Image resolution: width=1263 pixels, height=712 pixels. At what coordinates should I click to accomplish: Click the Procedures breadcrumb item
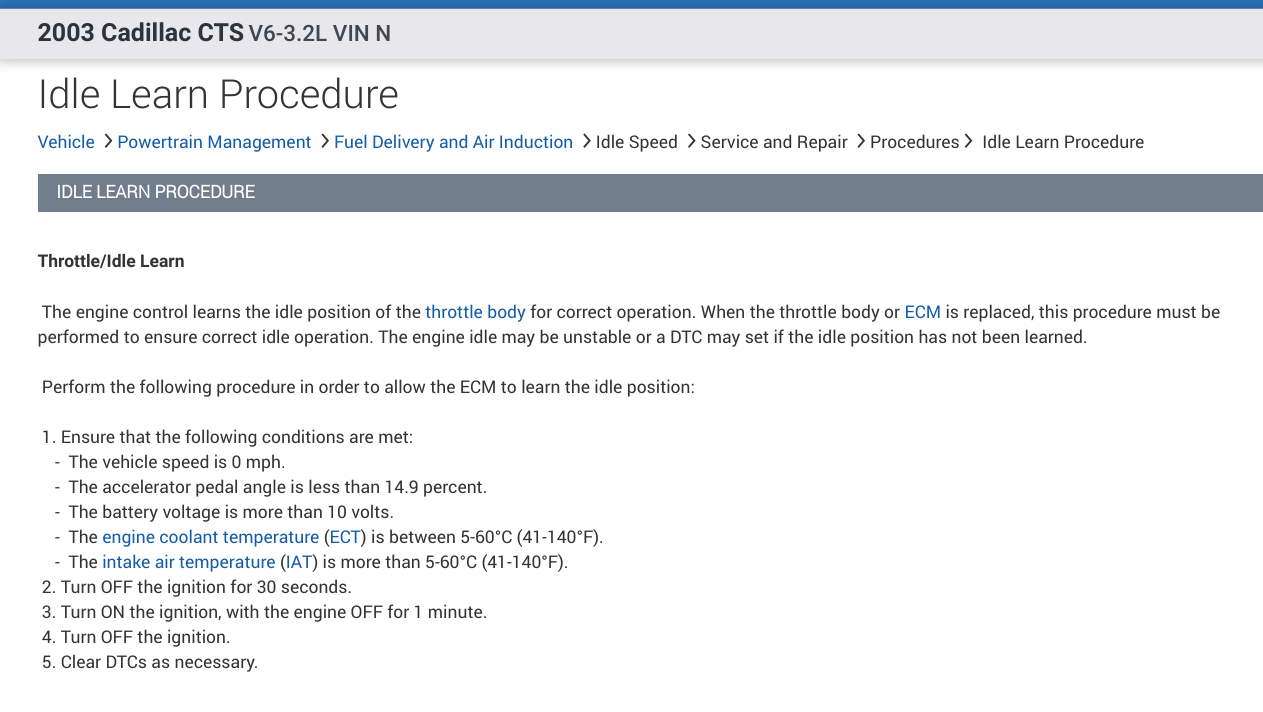[914, 142]
